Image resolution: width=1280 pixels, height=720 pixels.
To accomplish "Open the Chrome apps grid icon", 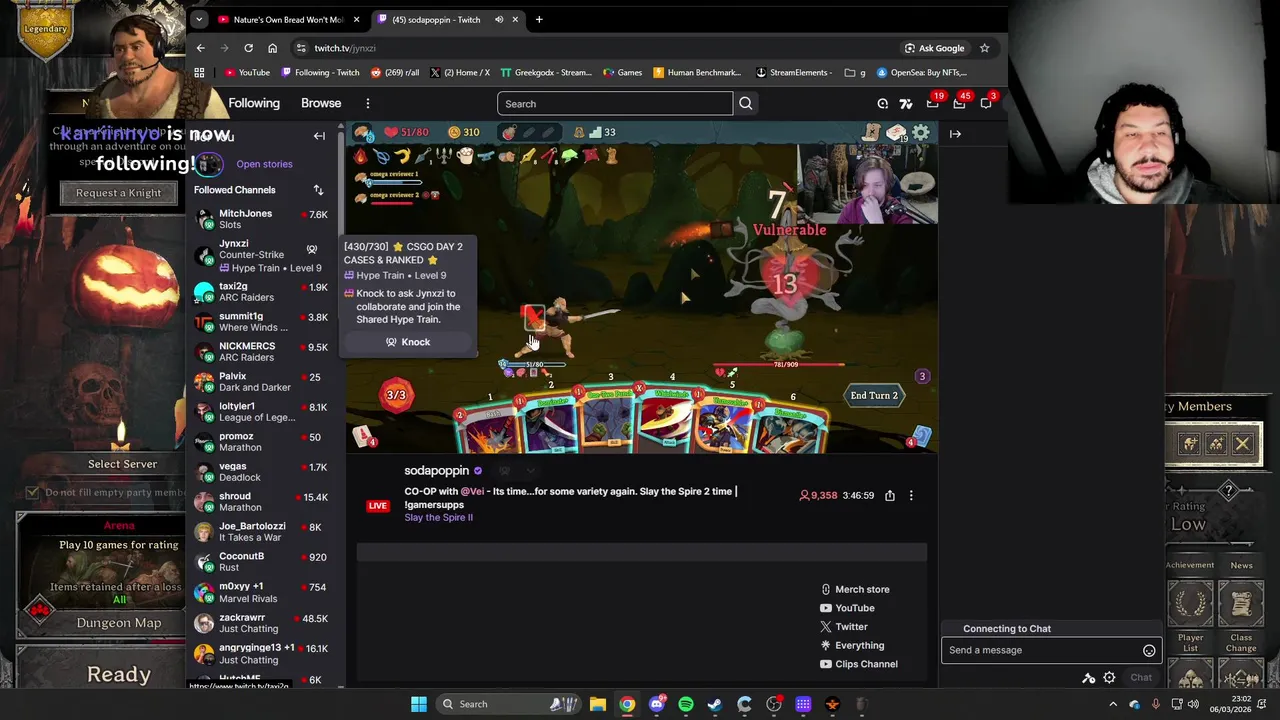I will [x=199, y=72].
